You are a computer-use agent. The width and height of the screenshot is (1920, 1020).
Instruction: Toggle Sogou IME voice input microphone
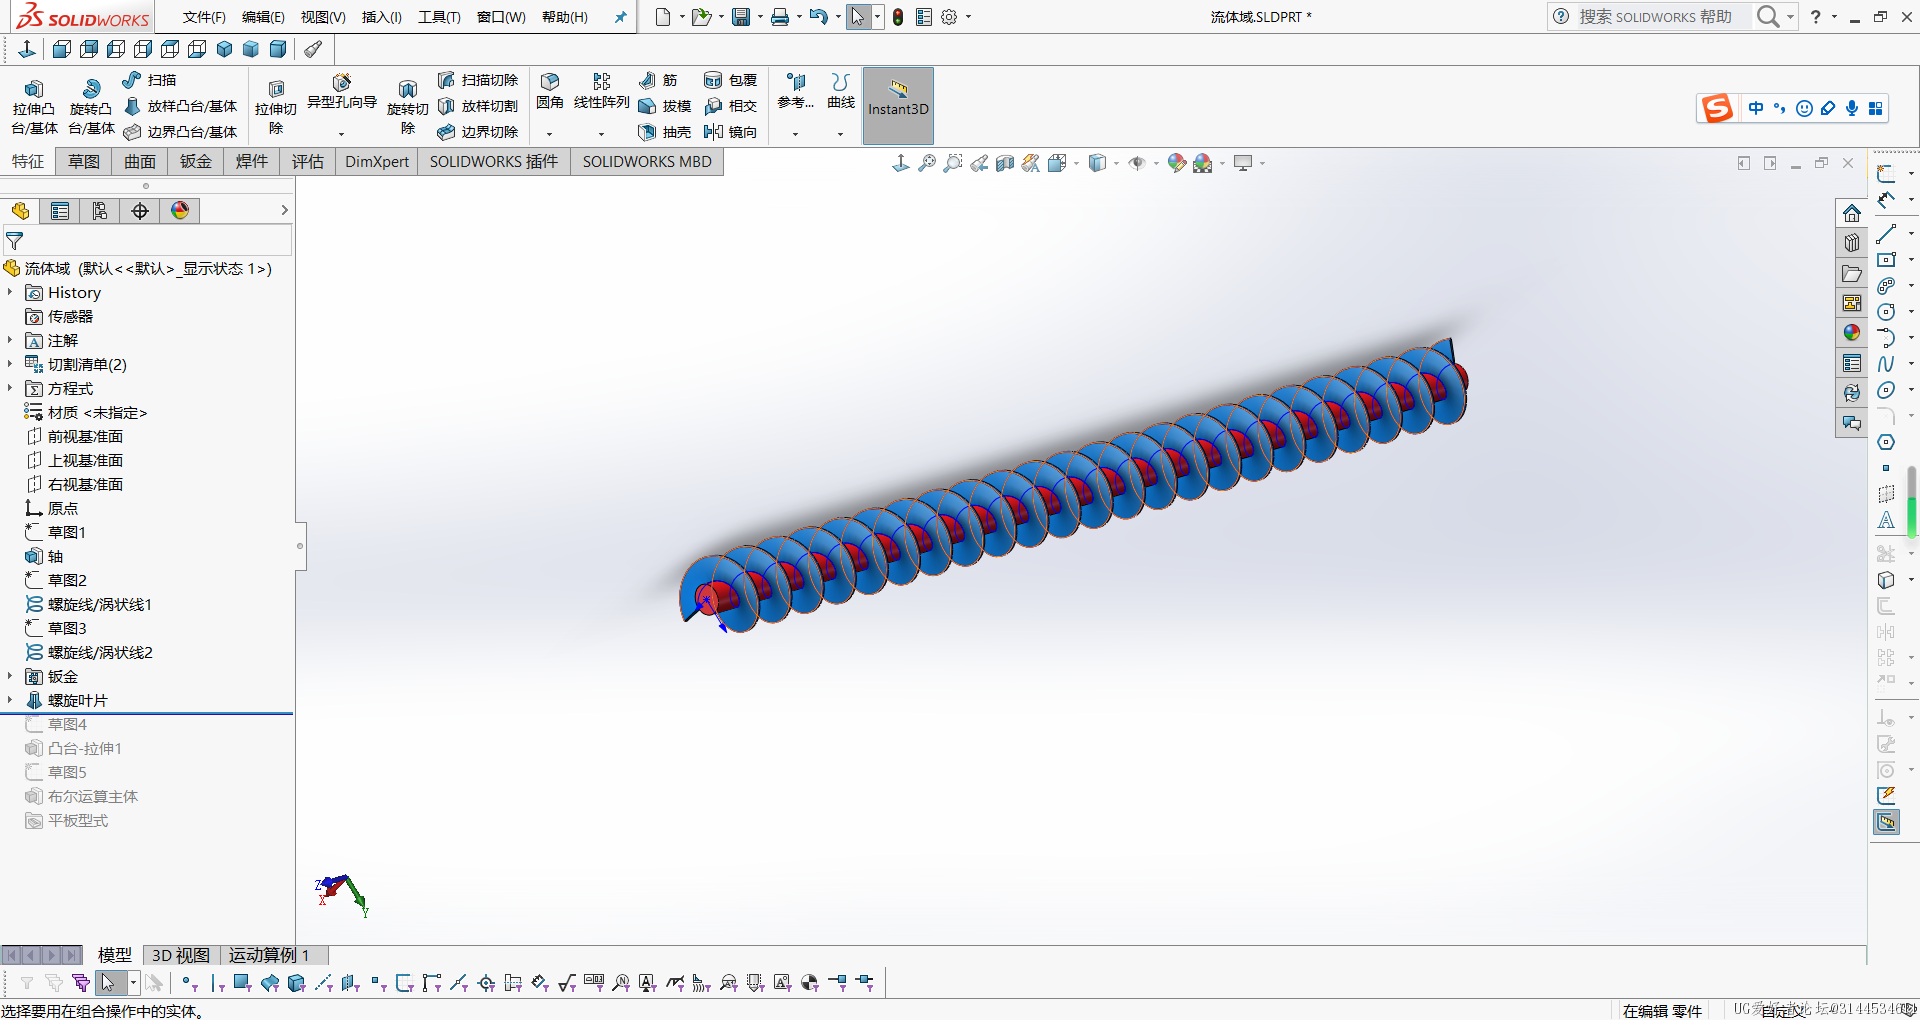tap(1852, 108)
